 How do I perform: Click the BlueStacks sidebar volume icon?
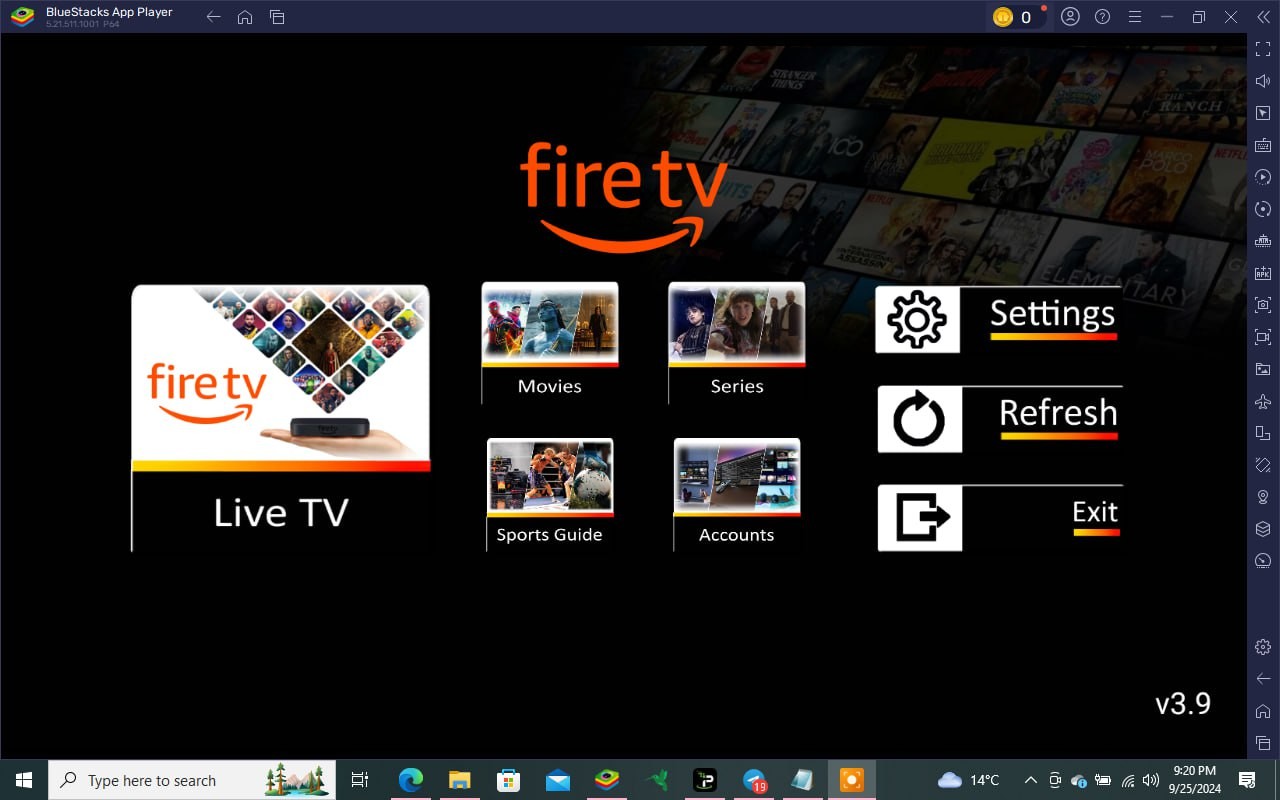point(1263,81)
